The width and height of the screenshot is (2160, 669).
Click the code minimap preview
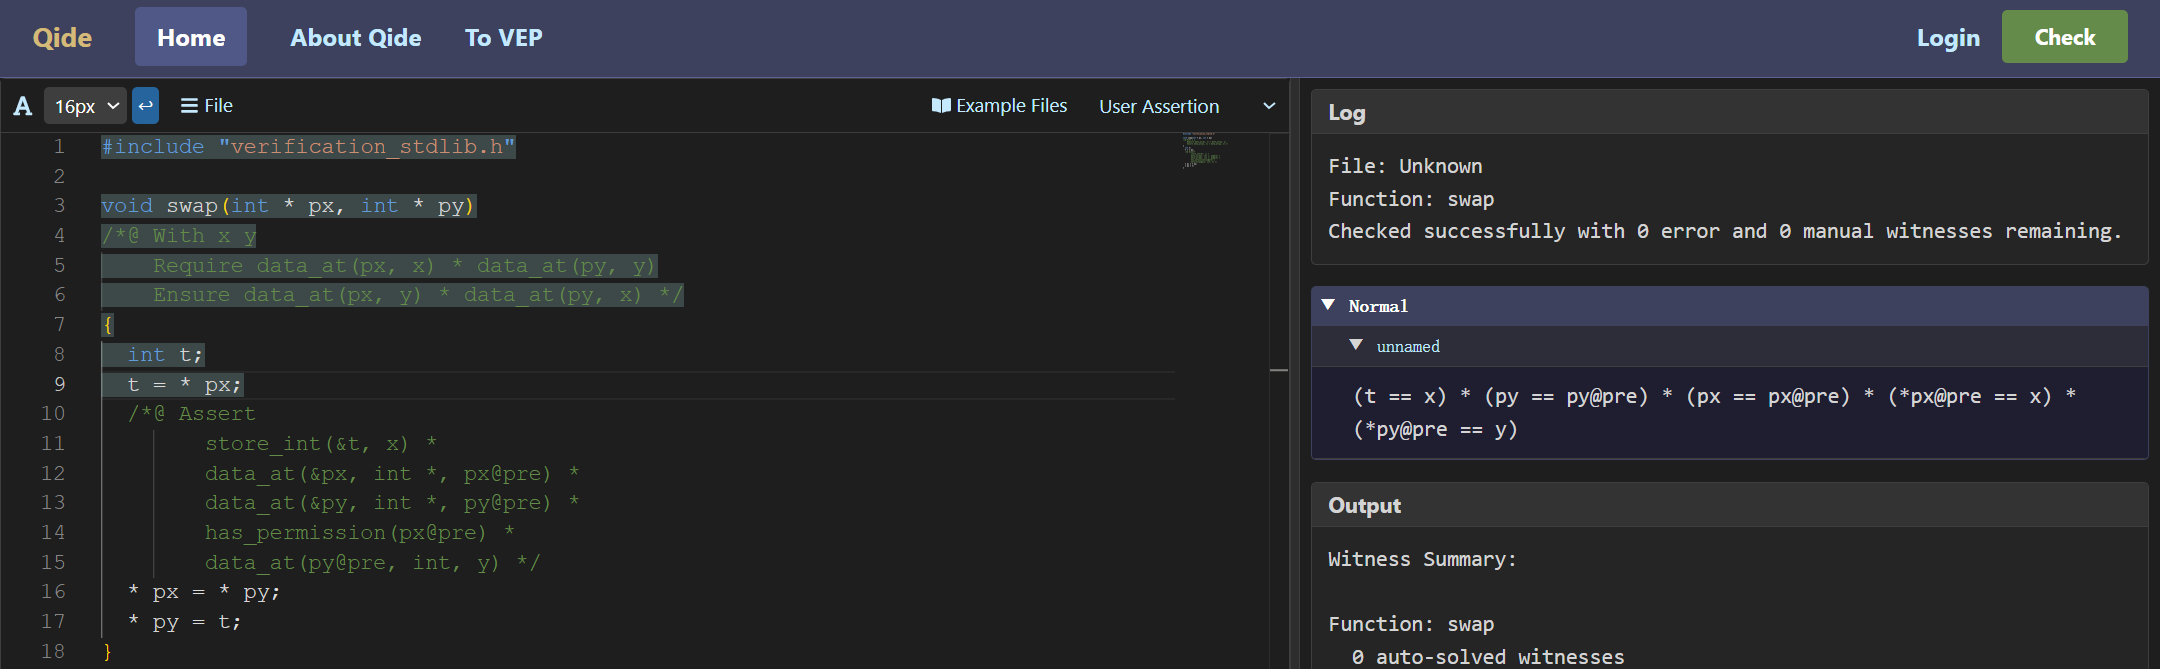tap(1204, 151)
